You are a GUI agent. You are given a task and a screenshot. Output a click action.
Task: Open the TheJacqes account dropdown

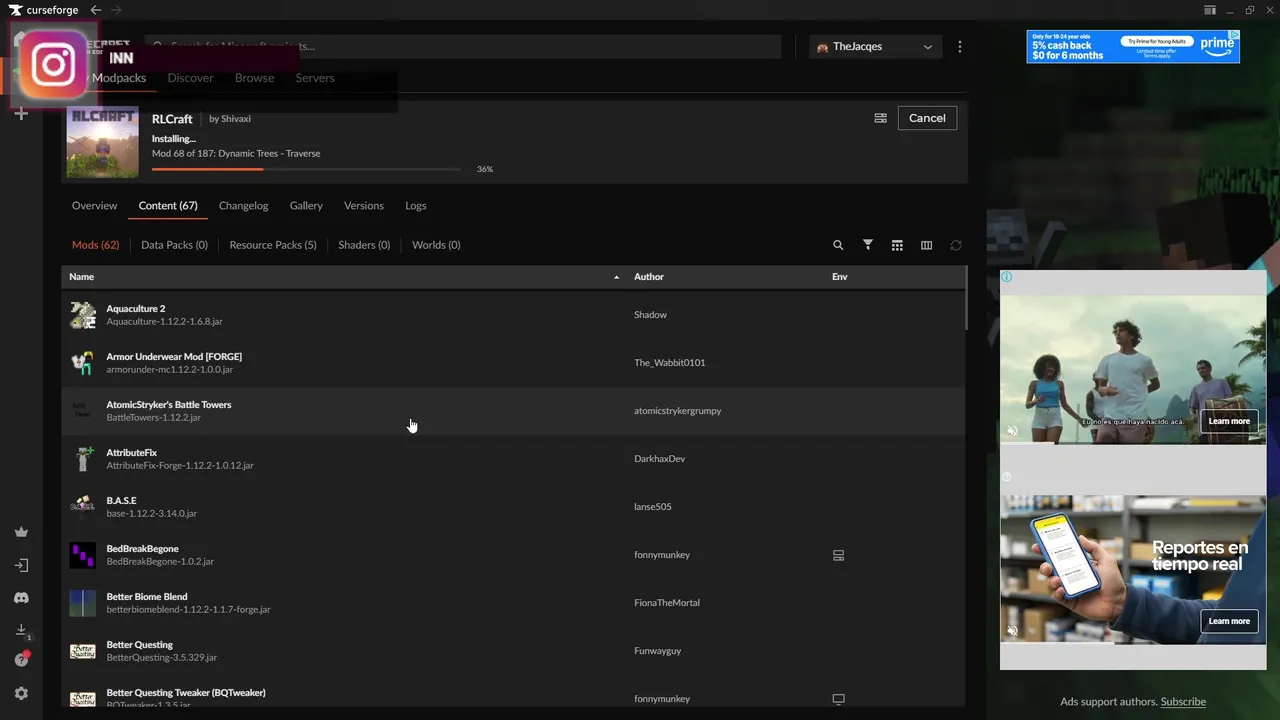point(875,47)
